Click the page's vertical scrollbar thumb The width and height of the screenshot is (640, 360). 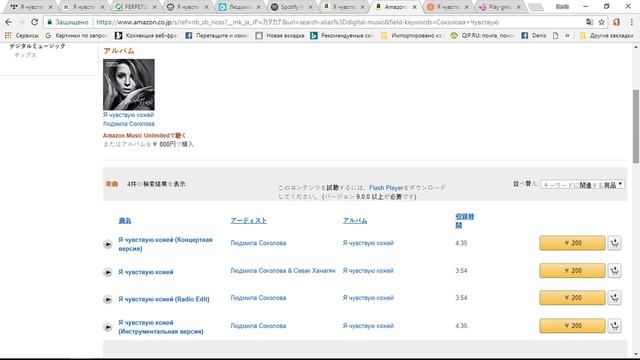point(636,127)
